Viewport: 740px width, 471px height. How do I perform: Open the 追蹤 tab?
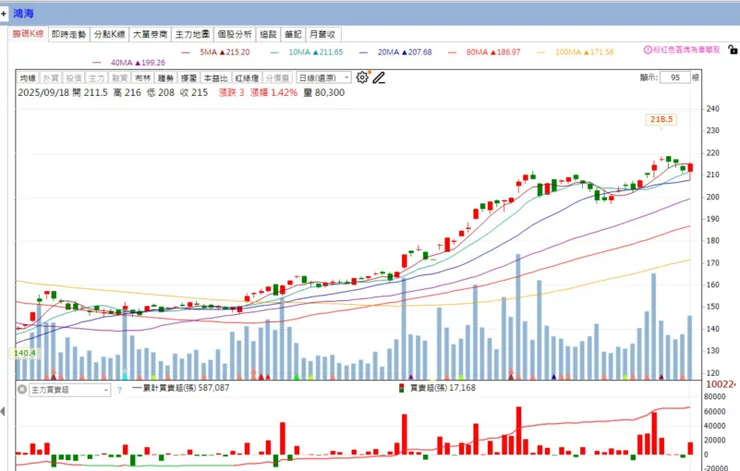[268, 34]
